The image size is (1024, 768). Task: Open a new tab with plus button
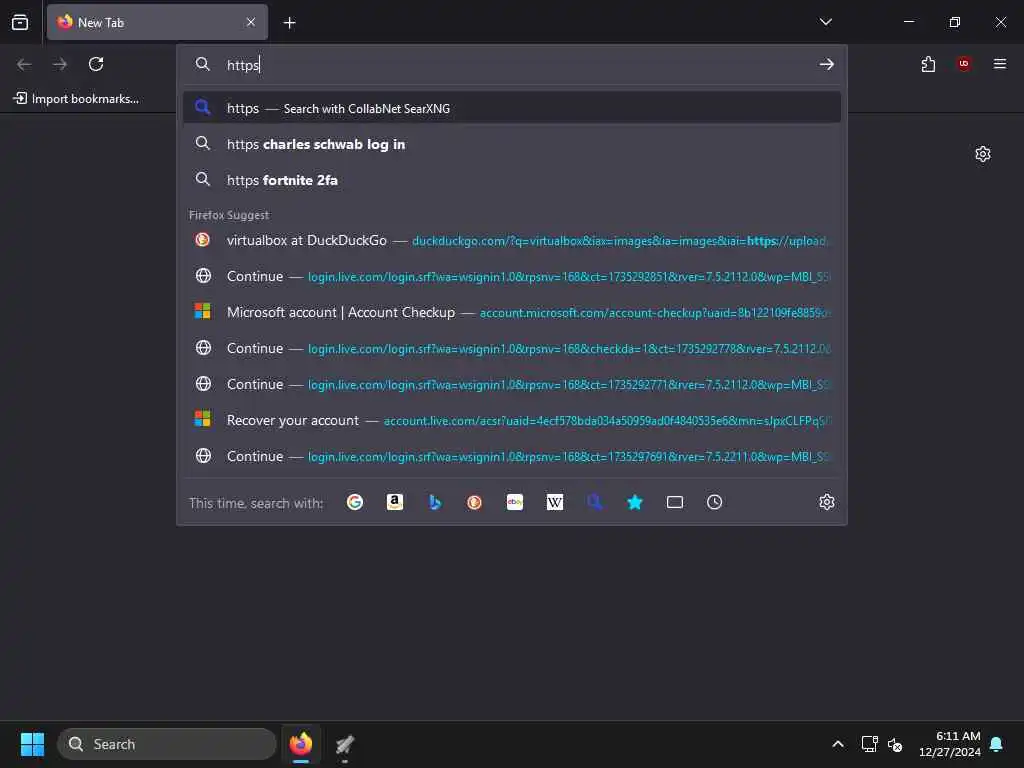tap(289, 23)
